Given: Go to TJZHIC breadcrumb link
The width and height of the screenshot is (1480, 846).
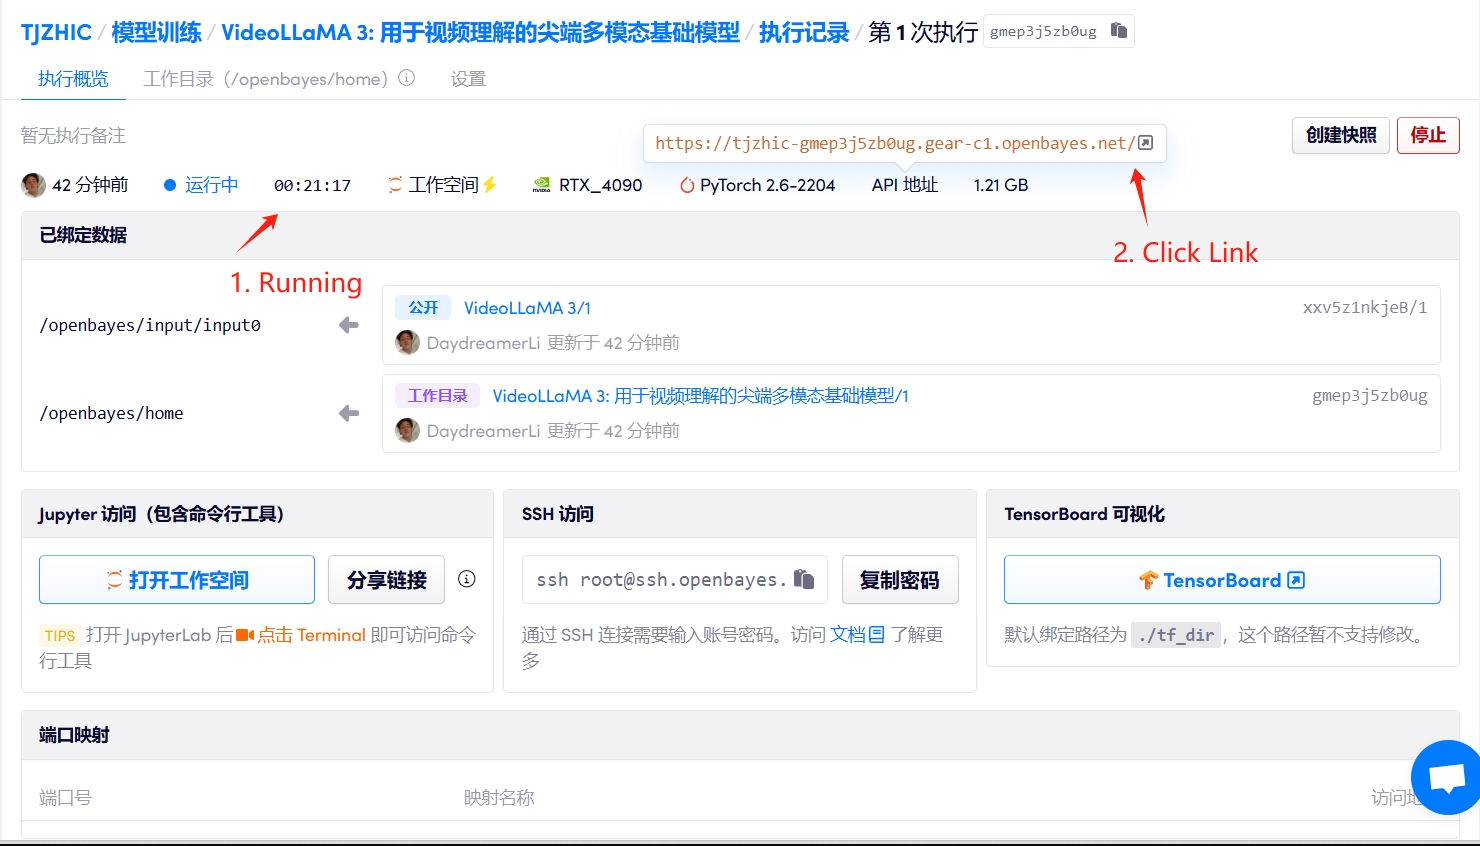Looking at the screenshot, I should coord(56,32).
